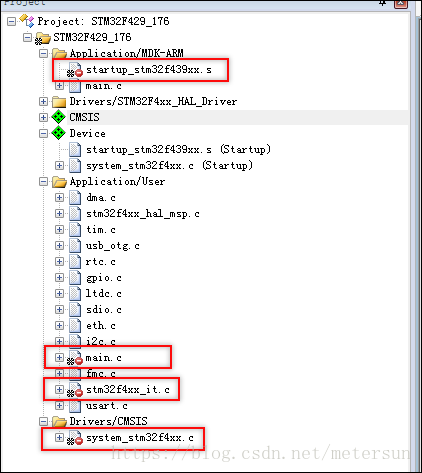The width and height of the screenshot is (422, 473).
Task: Click the rtc.c file icon
Action: (75, 261)
